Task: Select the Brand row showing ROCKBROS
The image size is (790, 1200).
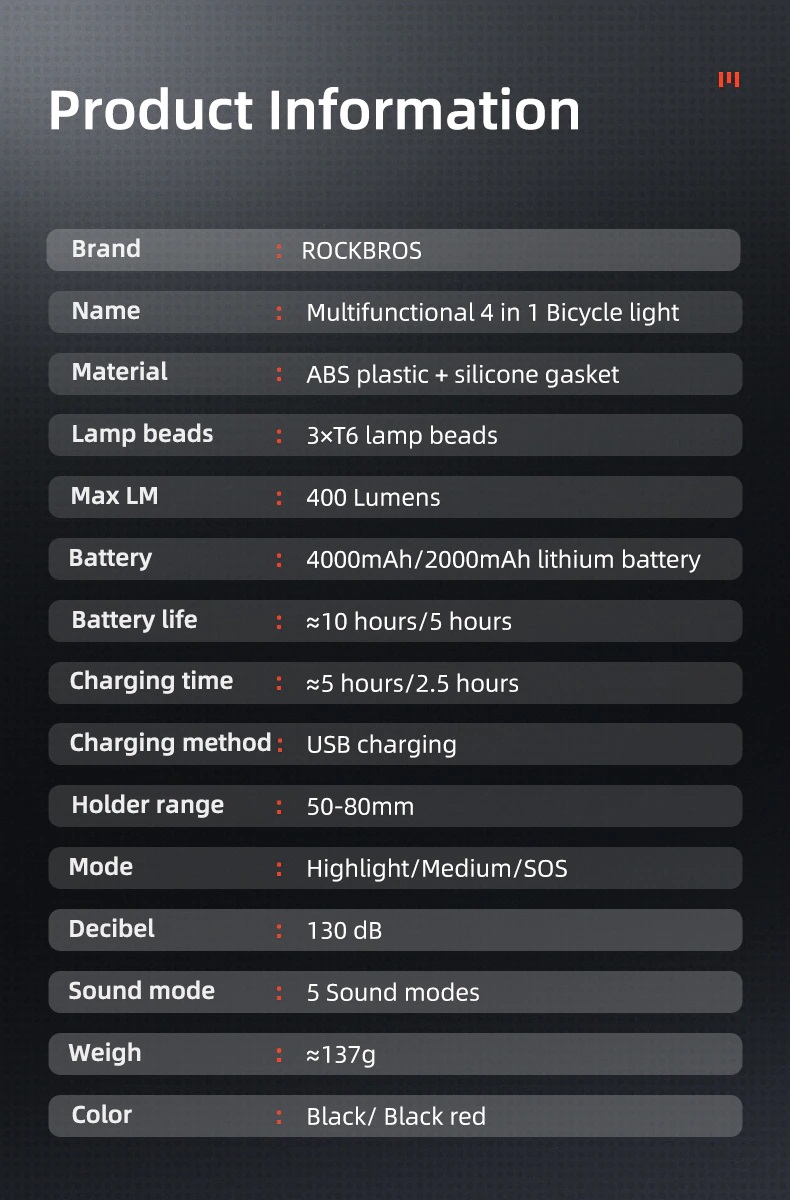Action: click(x=393, y=250)
